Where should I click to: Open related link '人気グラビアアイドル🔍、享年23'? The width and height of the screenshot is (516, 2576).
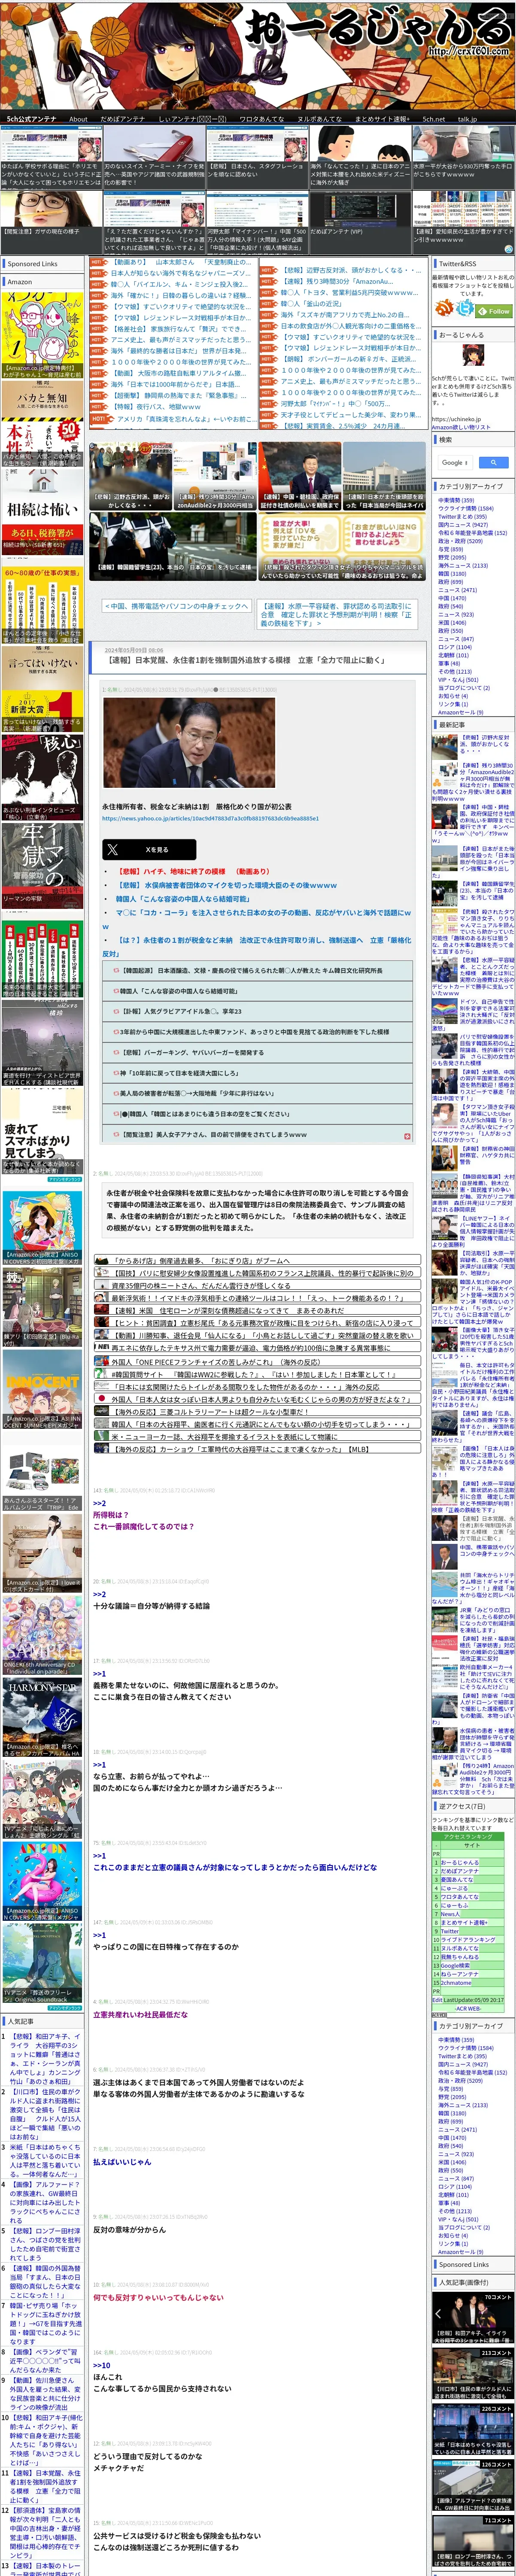[181, 1011]
